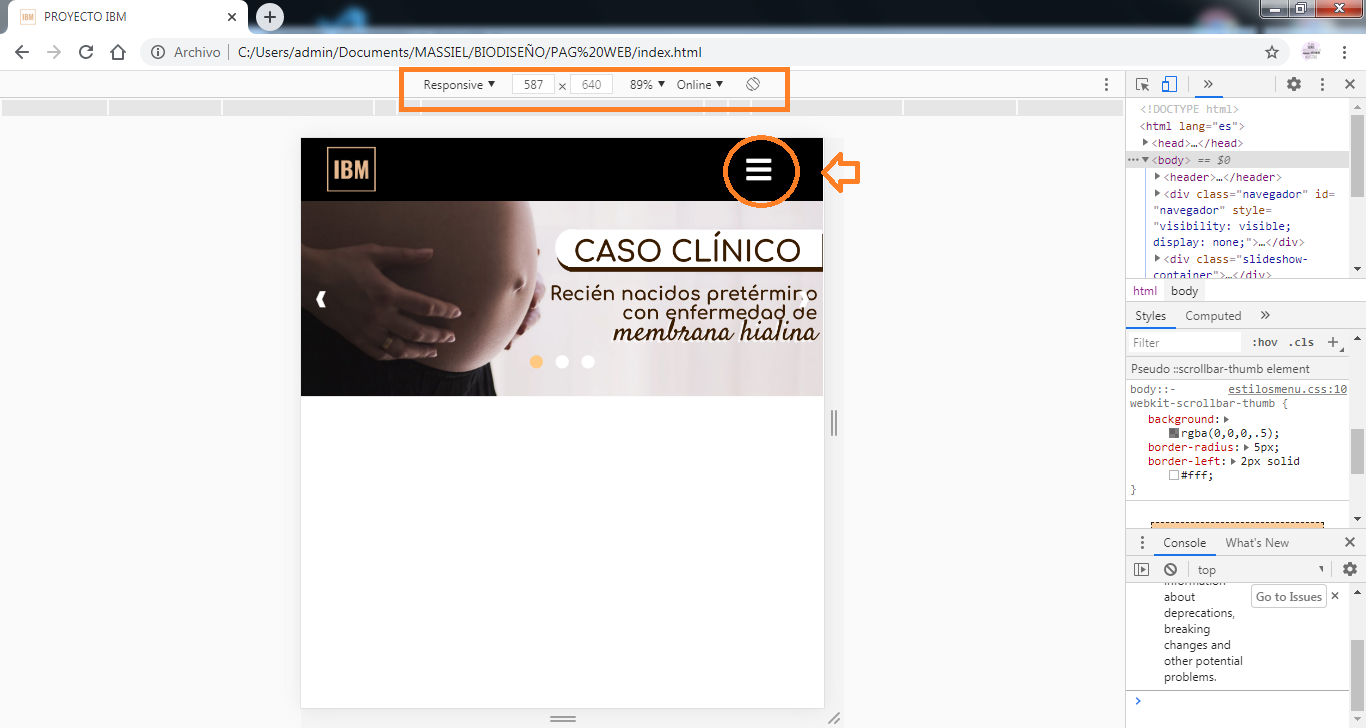Click the IBM logo in page header
Screen dimensions: 1366x728
coord(351,169)
